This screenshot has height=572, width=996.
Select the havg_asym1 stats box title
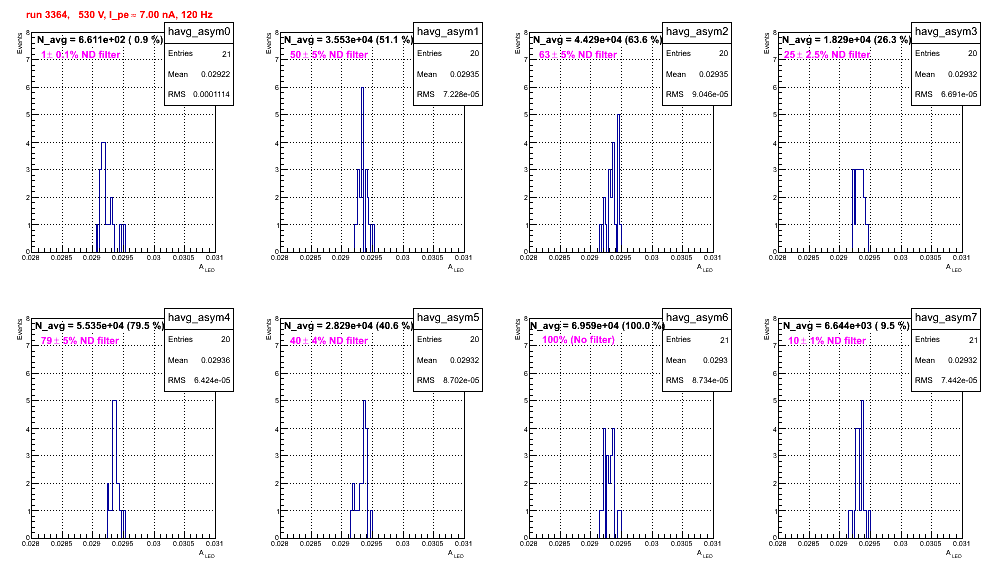tap(448, 32)
